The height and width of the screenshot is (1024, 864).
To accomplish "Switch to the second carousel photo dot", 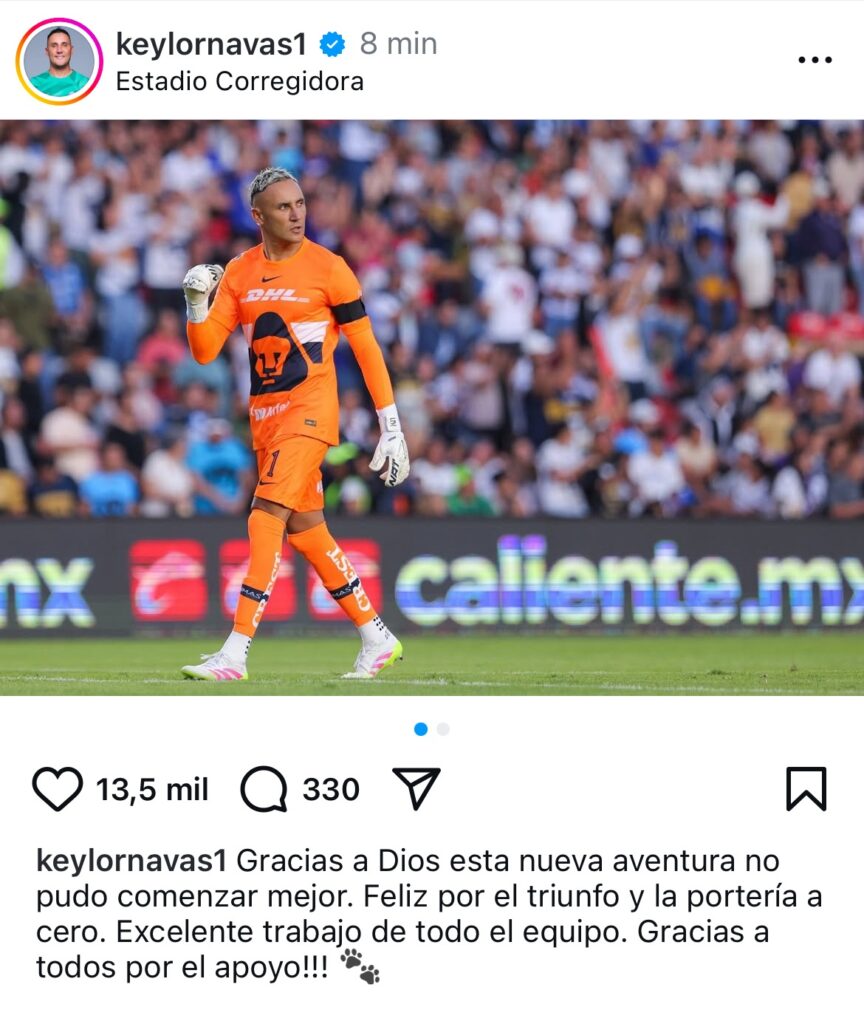I will coord(443,729).
